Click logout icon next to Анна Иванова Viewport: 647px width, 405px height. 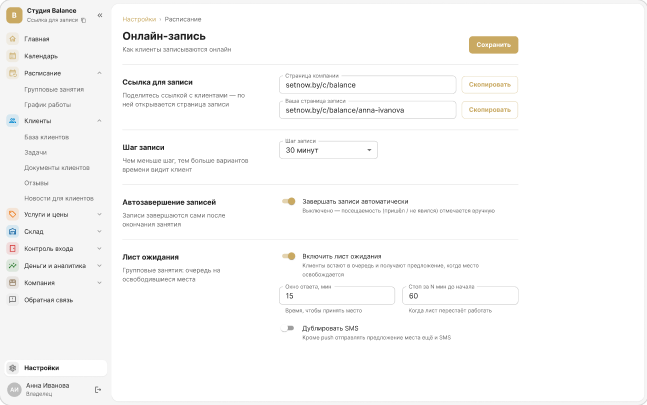click(98, 389)
